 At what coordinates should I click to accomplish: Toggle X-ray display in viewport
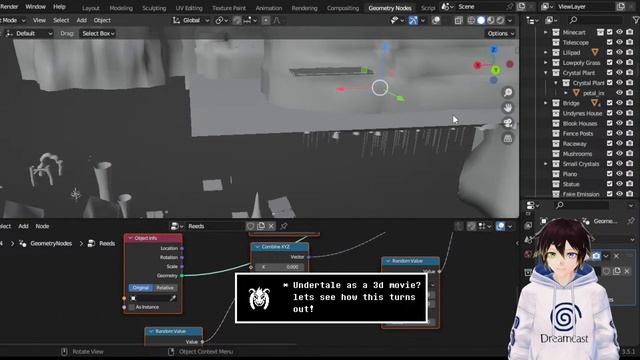pyautogui.click(x=458, y=20)
